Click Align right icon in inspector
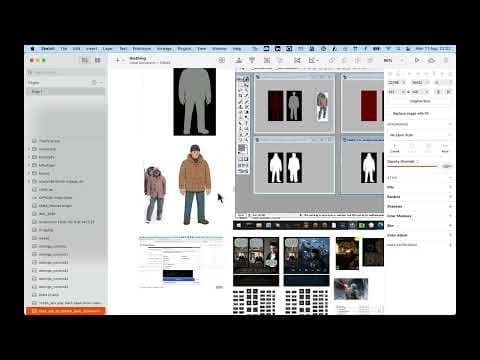The height and width of the screenshot is (360, 480). [x=426, y=73]
